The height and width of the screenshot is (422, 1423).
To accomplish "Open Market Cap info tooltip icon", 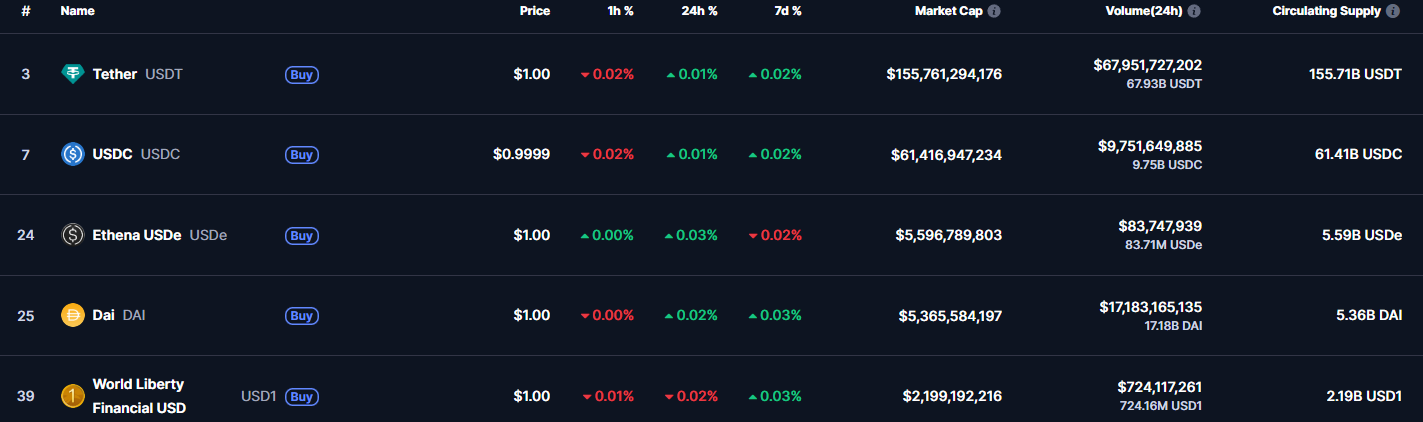I will click(x=994, y=11).
